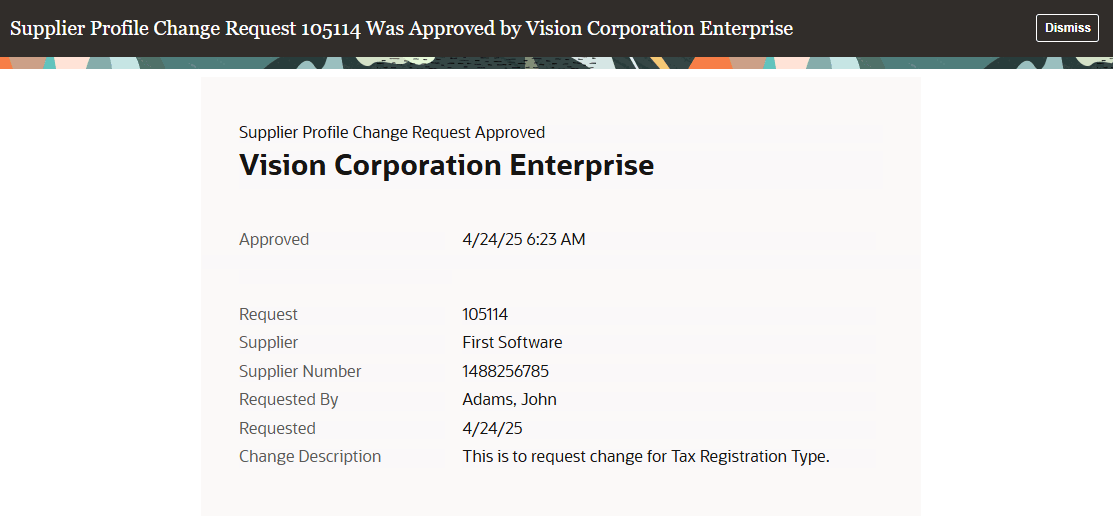Select the Vision Corporation Enterprise heading
This screenshot has height=531, width=1113.
click(446, 165)
